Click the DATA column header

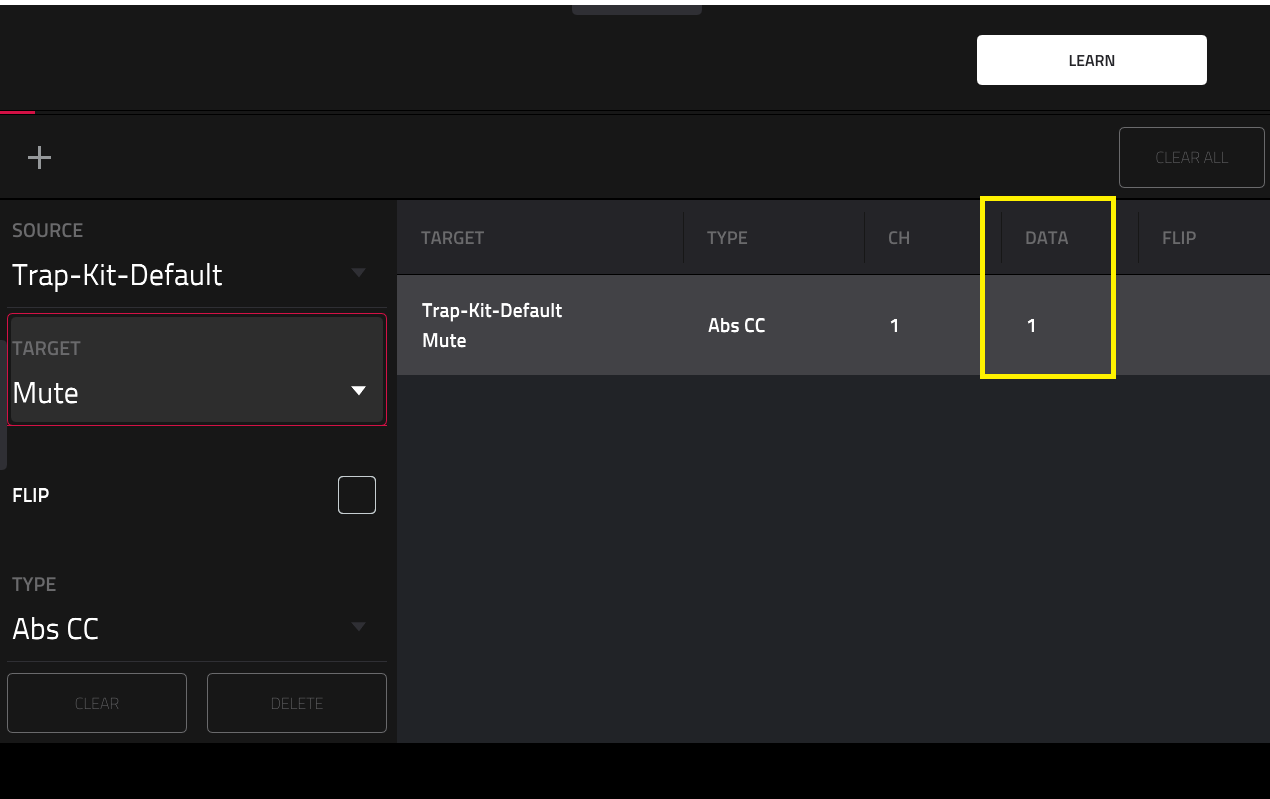1046,238
